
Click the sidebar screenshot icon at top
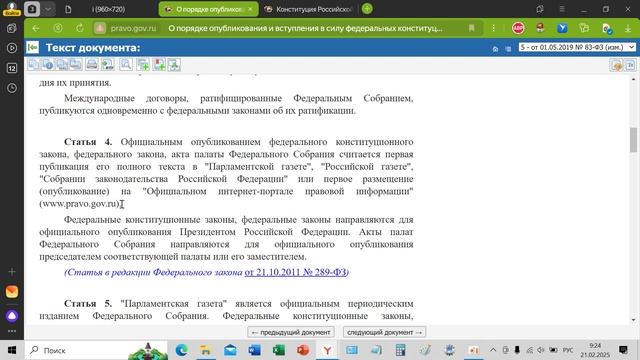click(12, 28)
